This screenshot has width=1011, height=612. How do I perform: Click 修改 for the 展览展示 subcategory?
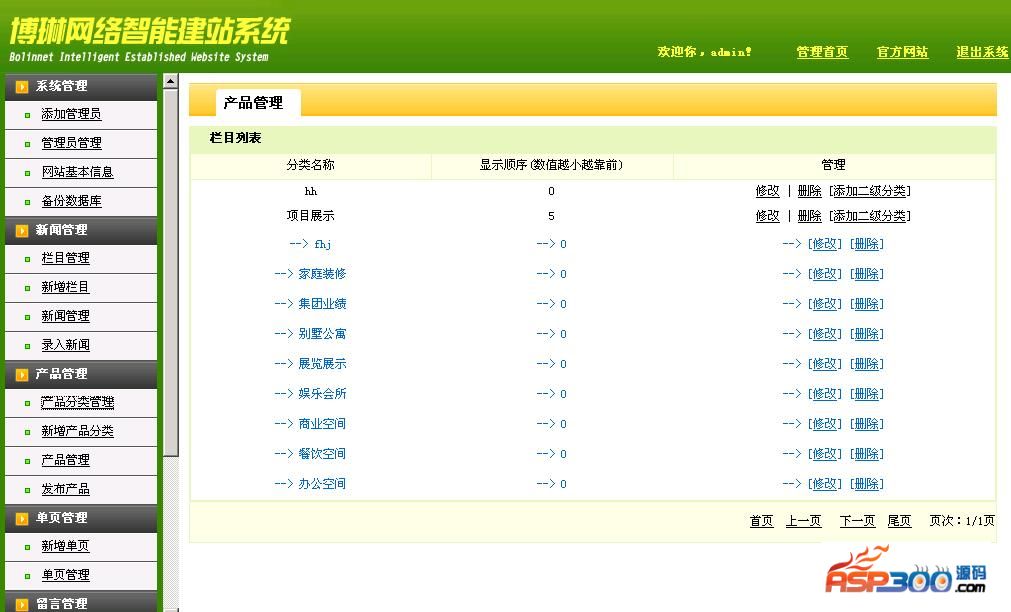pyautogui.click(x=825, y=364)
